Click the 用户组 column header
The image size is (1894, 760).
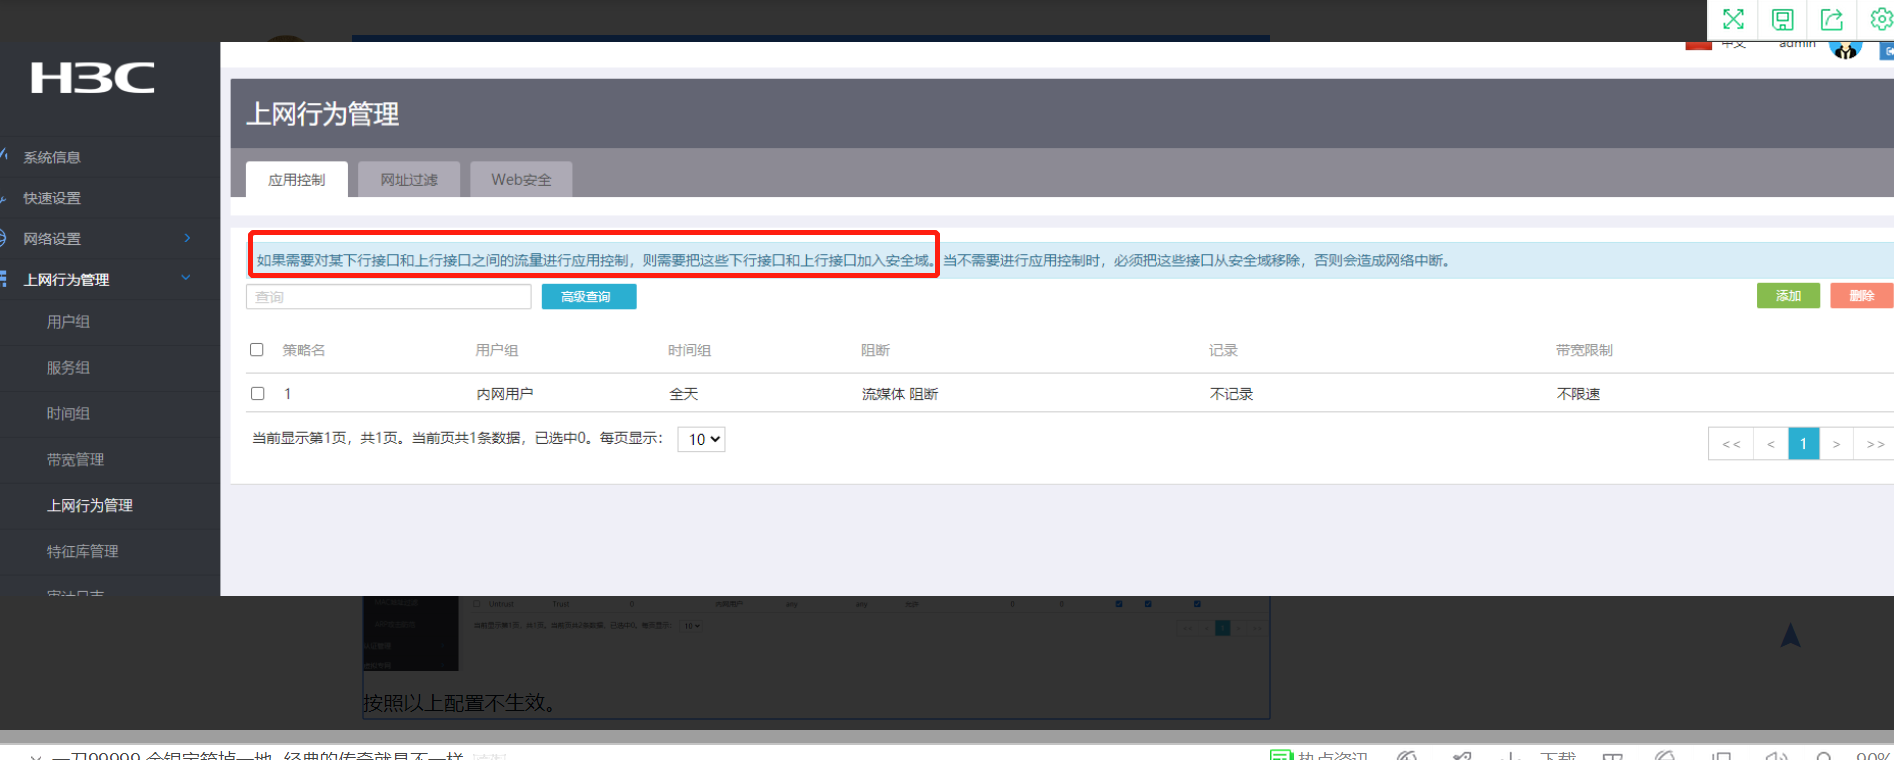click(497, 350)
